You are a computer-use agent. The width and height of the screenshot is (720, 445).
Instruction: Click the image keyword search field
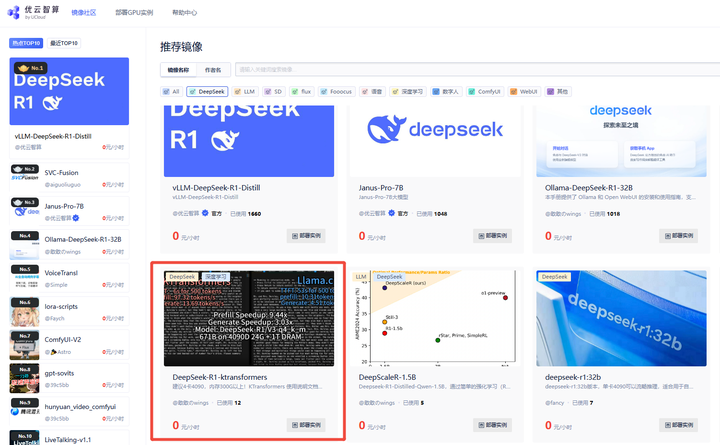(x=478, y=69)
